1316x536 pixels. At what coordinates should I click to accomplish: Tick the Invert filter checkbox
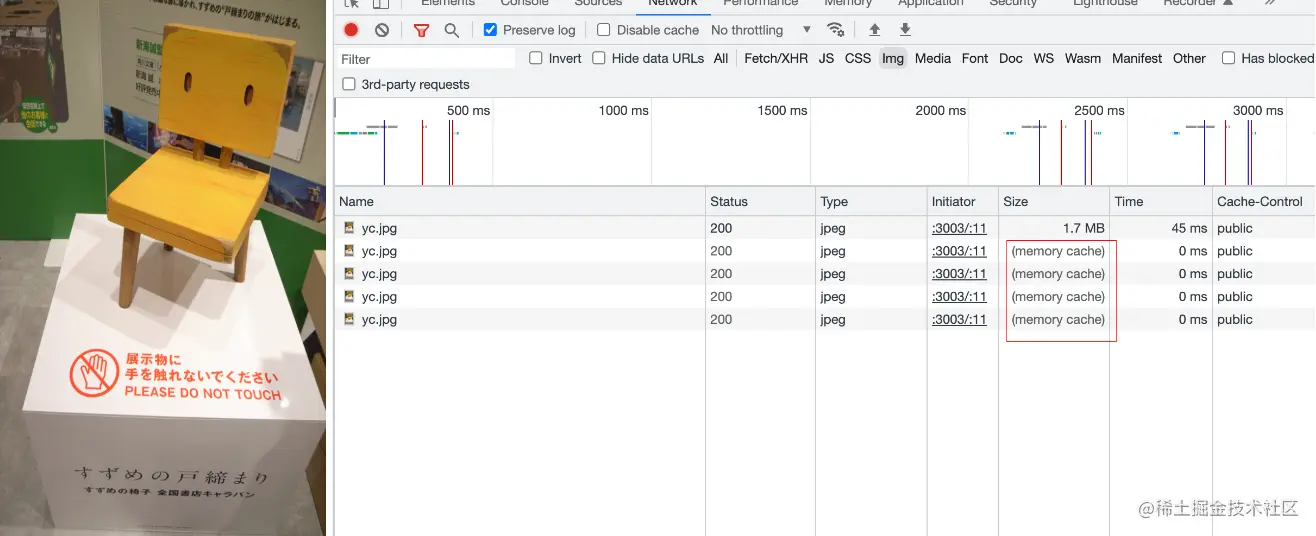pos(536,58)
